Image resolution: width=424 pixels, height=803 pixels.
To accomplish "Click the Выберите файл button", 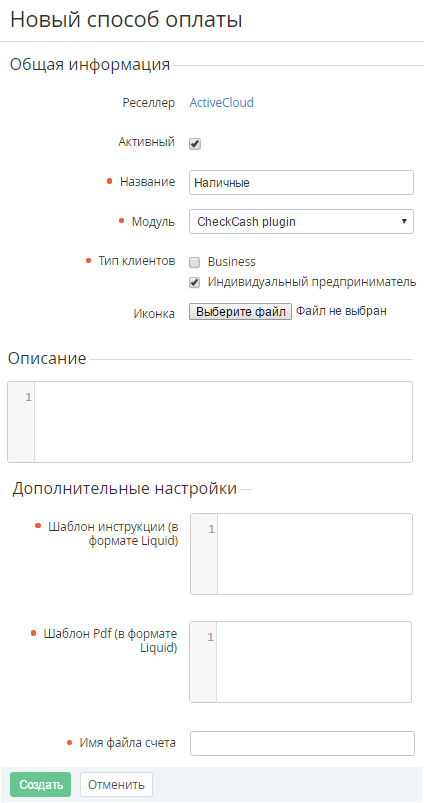I will 241,312.
